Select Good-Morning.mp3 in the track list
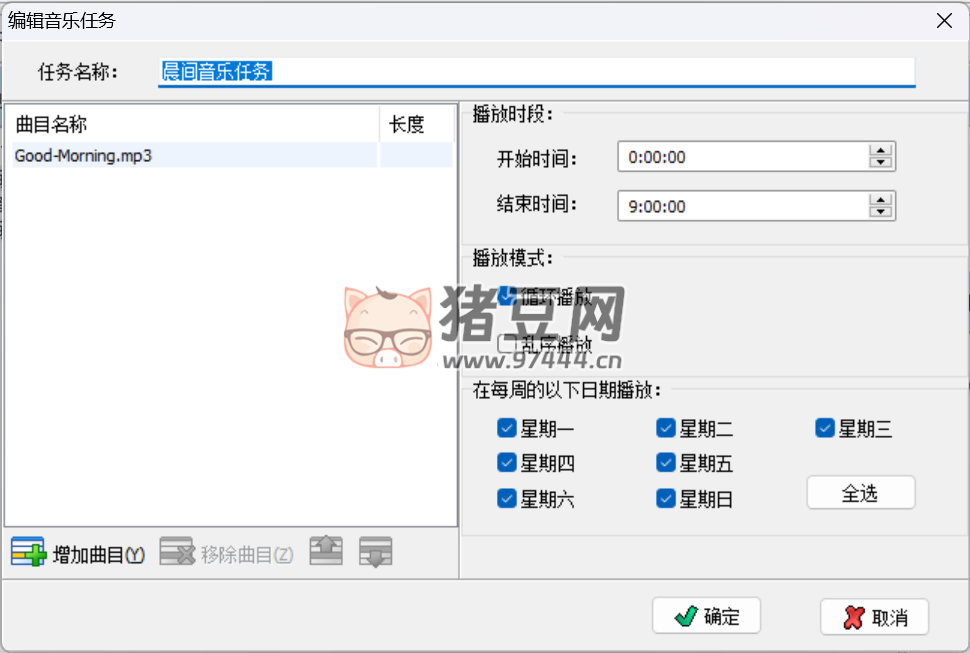The height and width of the screenshot is (653, 970). [x=84, y=156]
